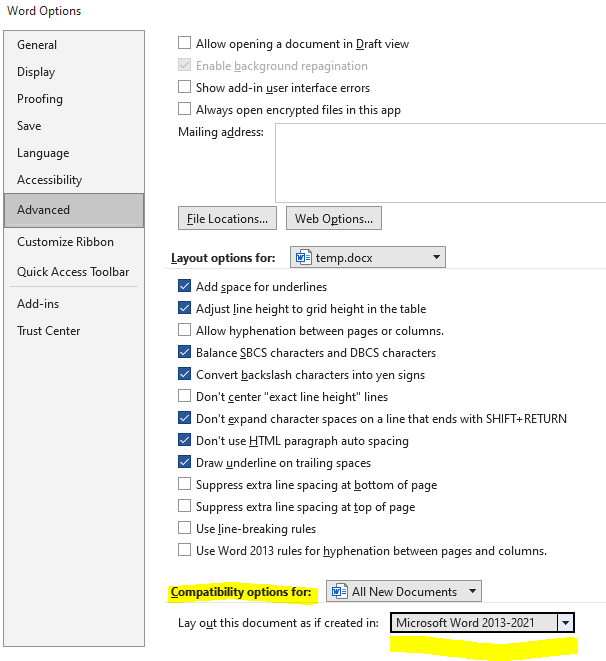Click the File Locations button

point(228,218)
